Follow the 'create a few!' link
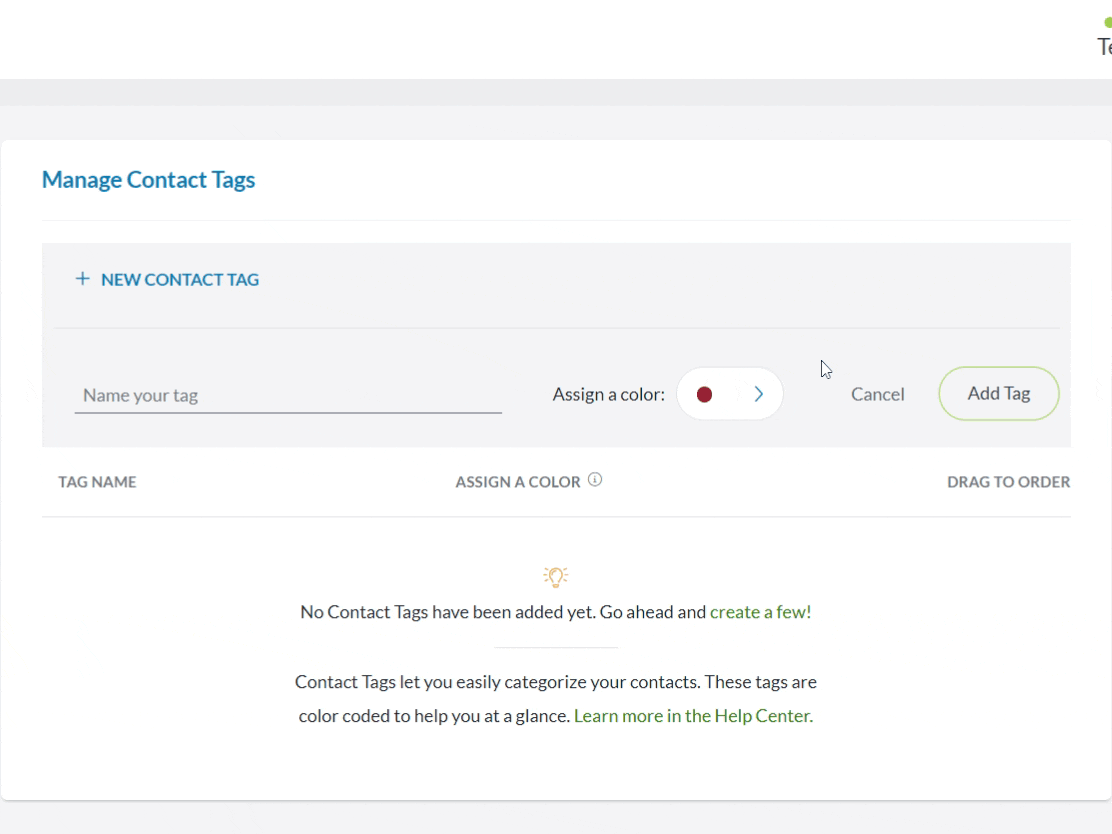The width and height of the screenshot is (1112, 834). [x=760, y=612]
